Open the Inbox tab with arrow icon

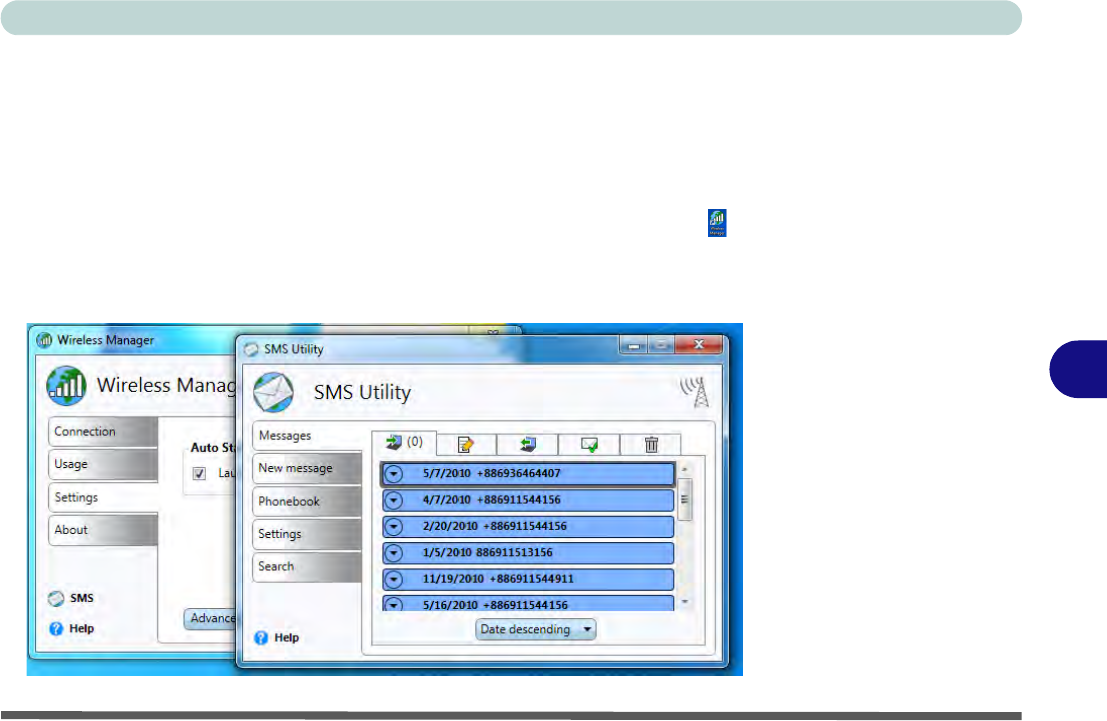(x=403, y=444)
